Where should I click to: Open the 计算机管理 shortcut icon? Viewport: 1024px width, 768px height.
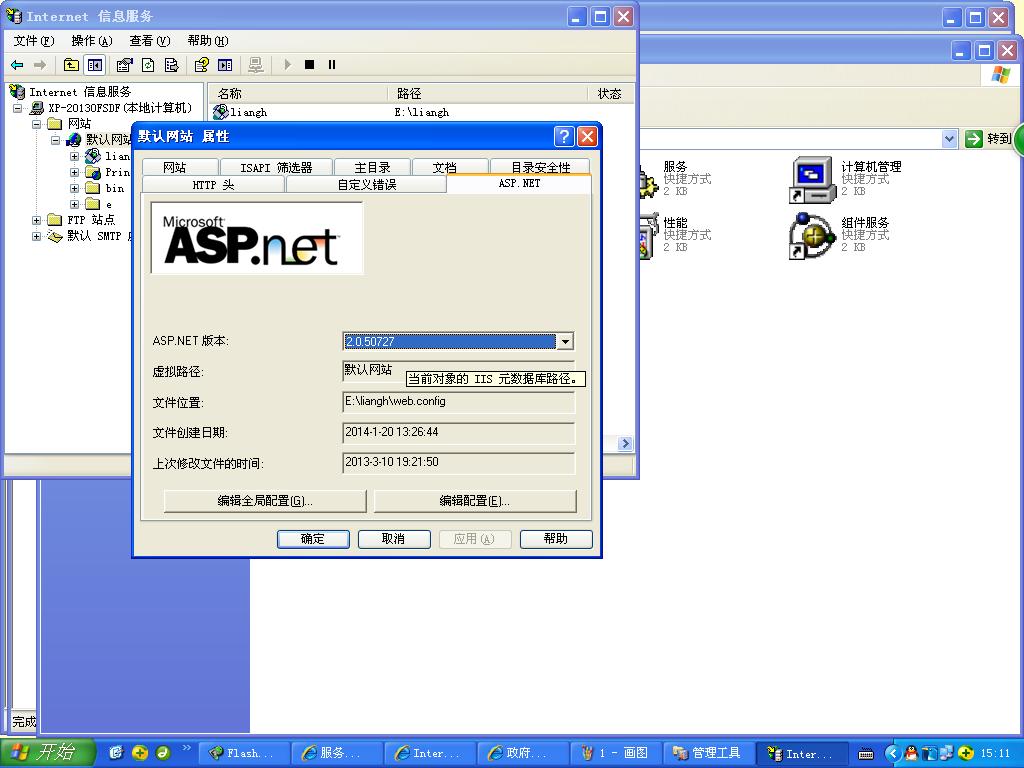point(812,180)
